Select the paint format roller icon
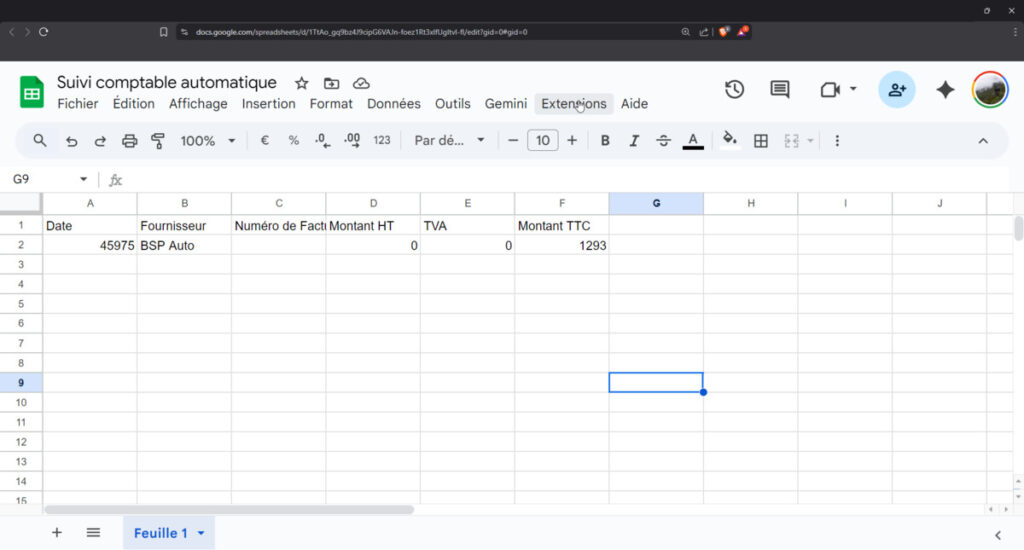 pyautogui.click(x=158, y=141)
